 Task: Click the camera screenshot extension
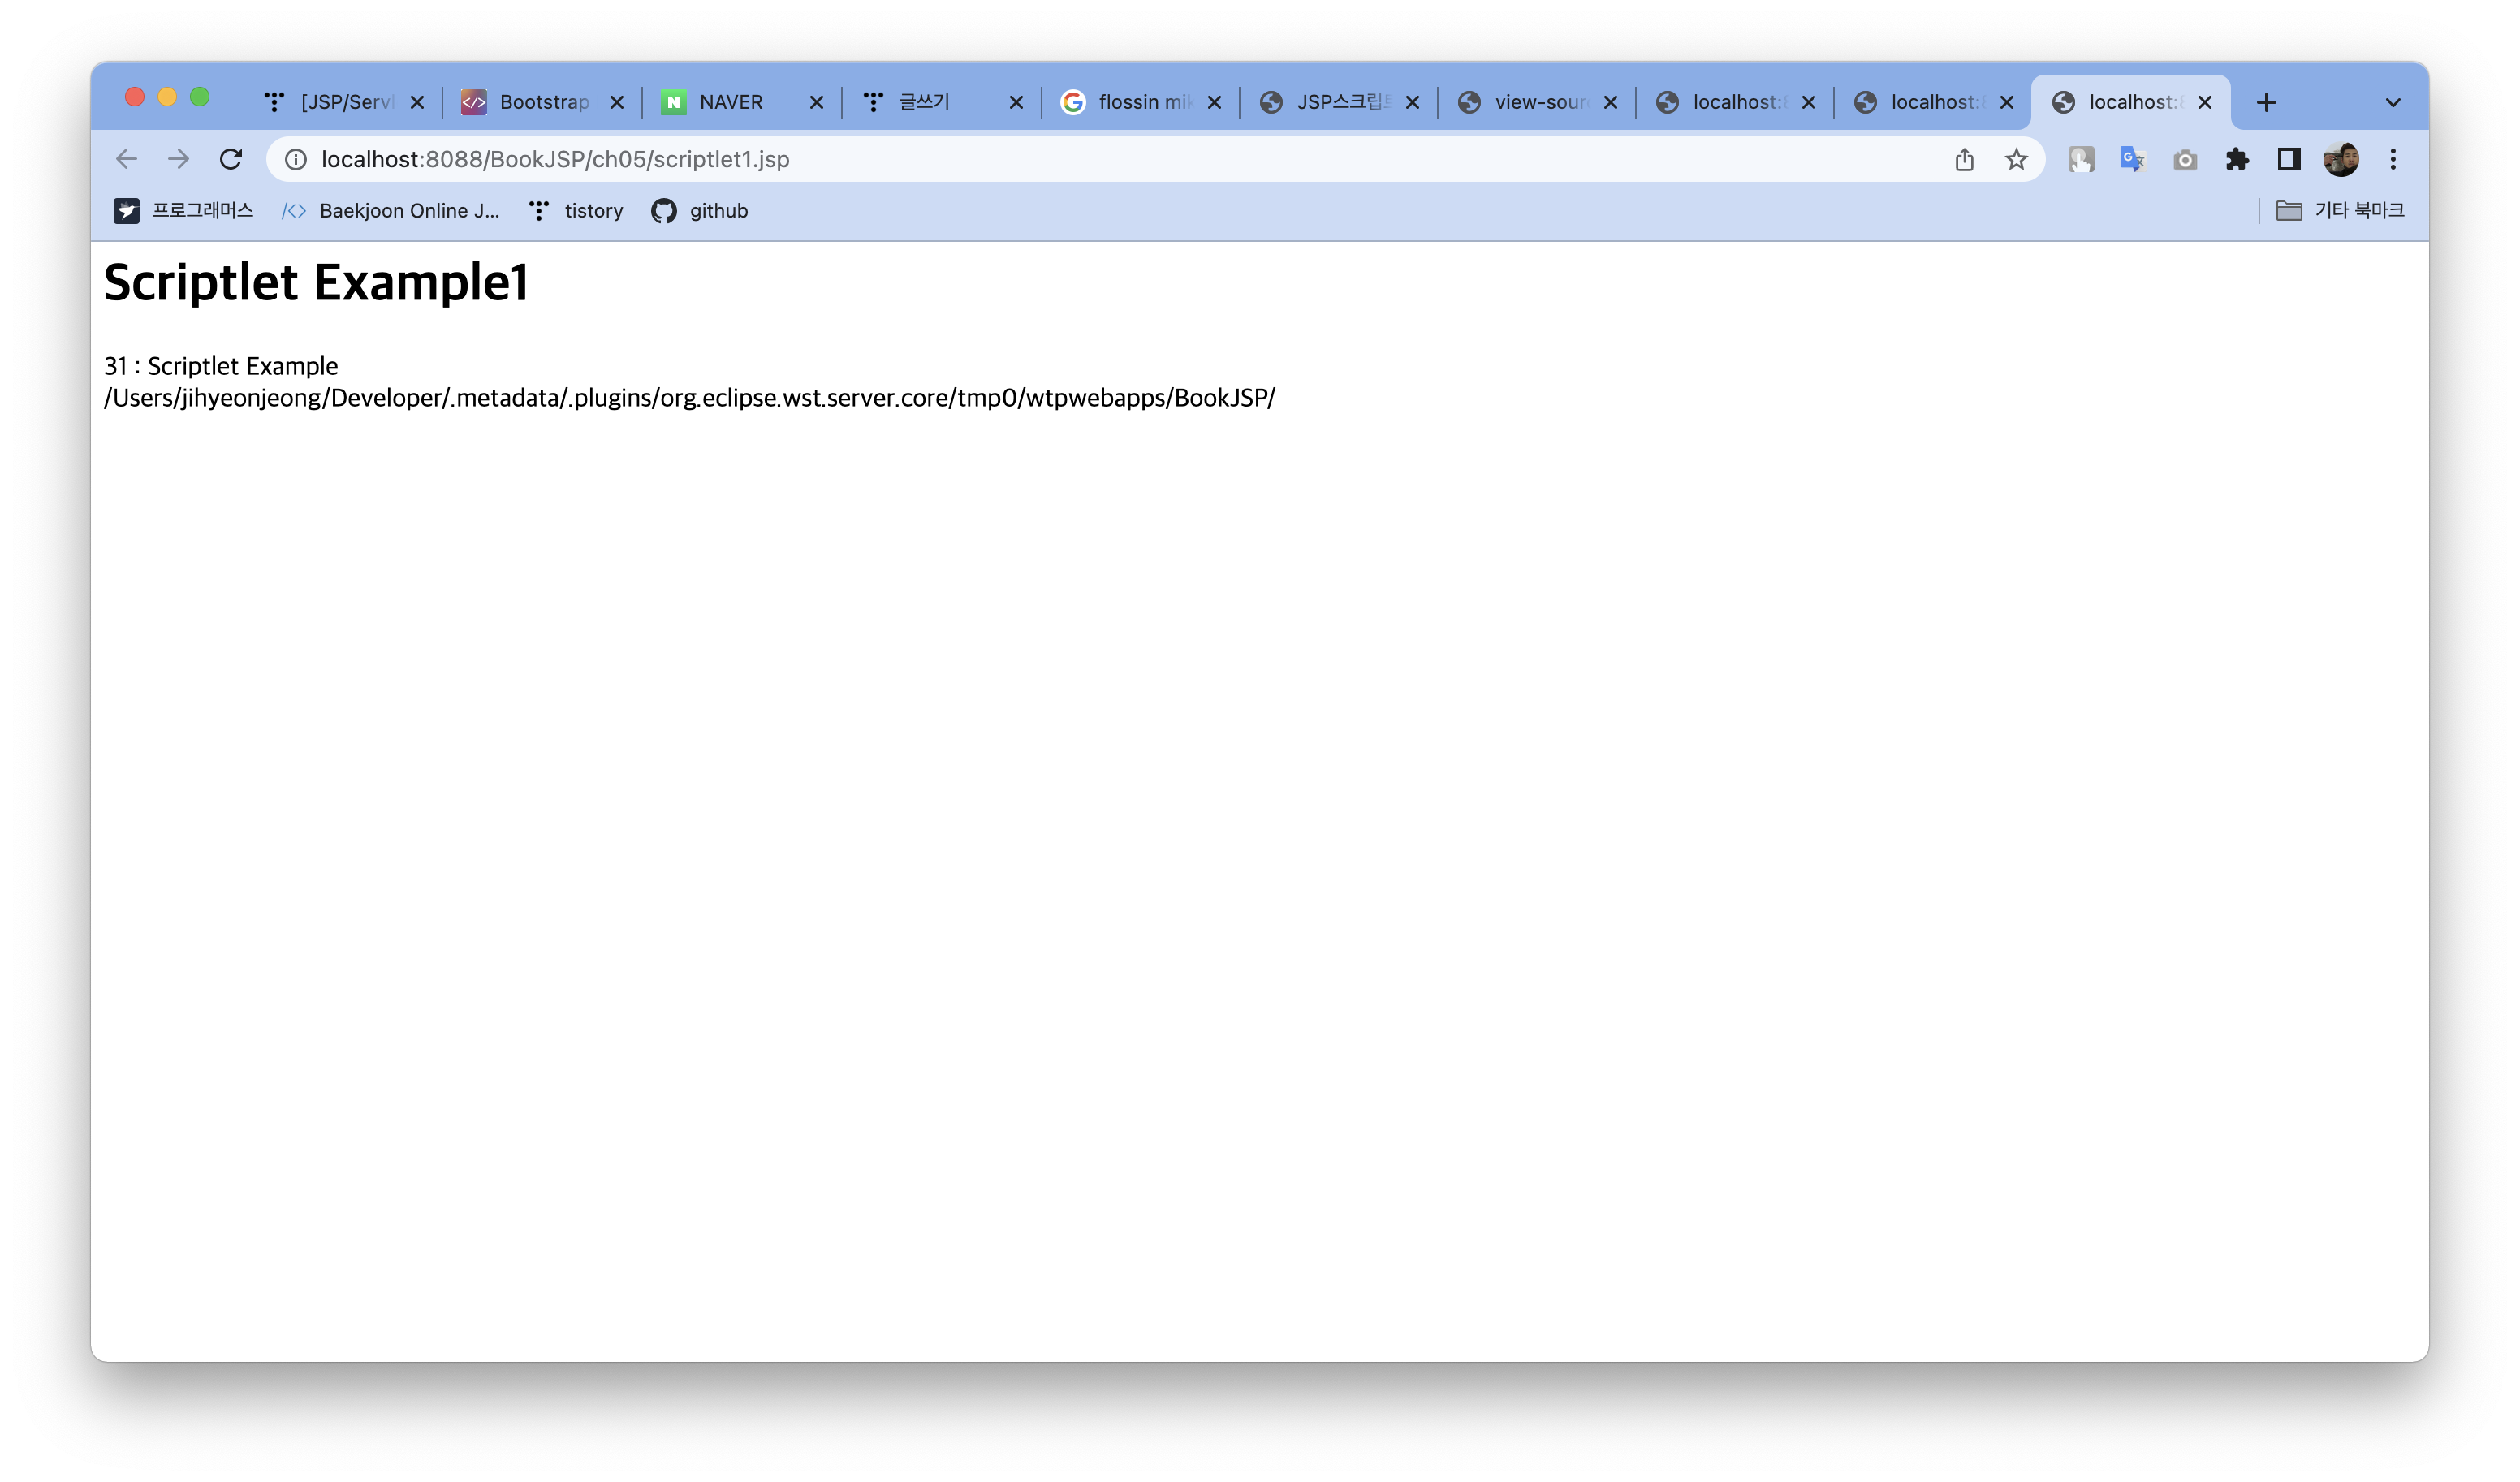tap(2185, 159)
